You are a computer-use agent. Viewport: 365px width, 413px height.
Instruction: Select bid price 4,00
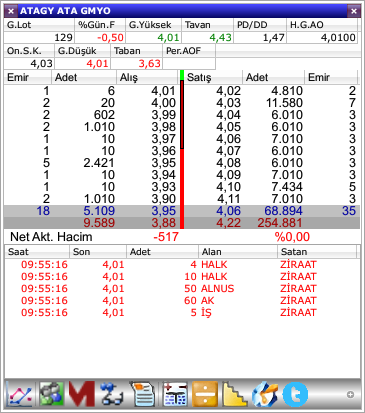[x=163, y=103]
